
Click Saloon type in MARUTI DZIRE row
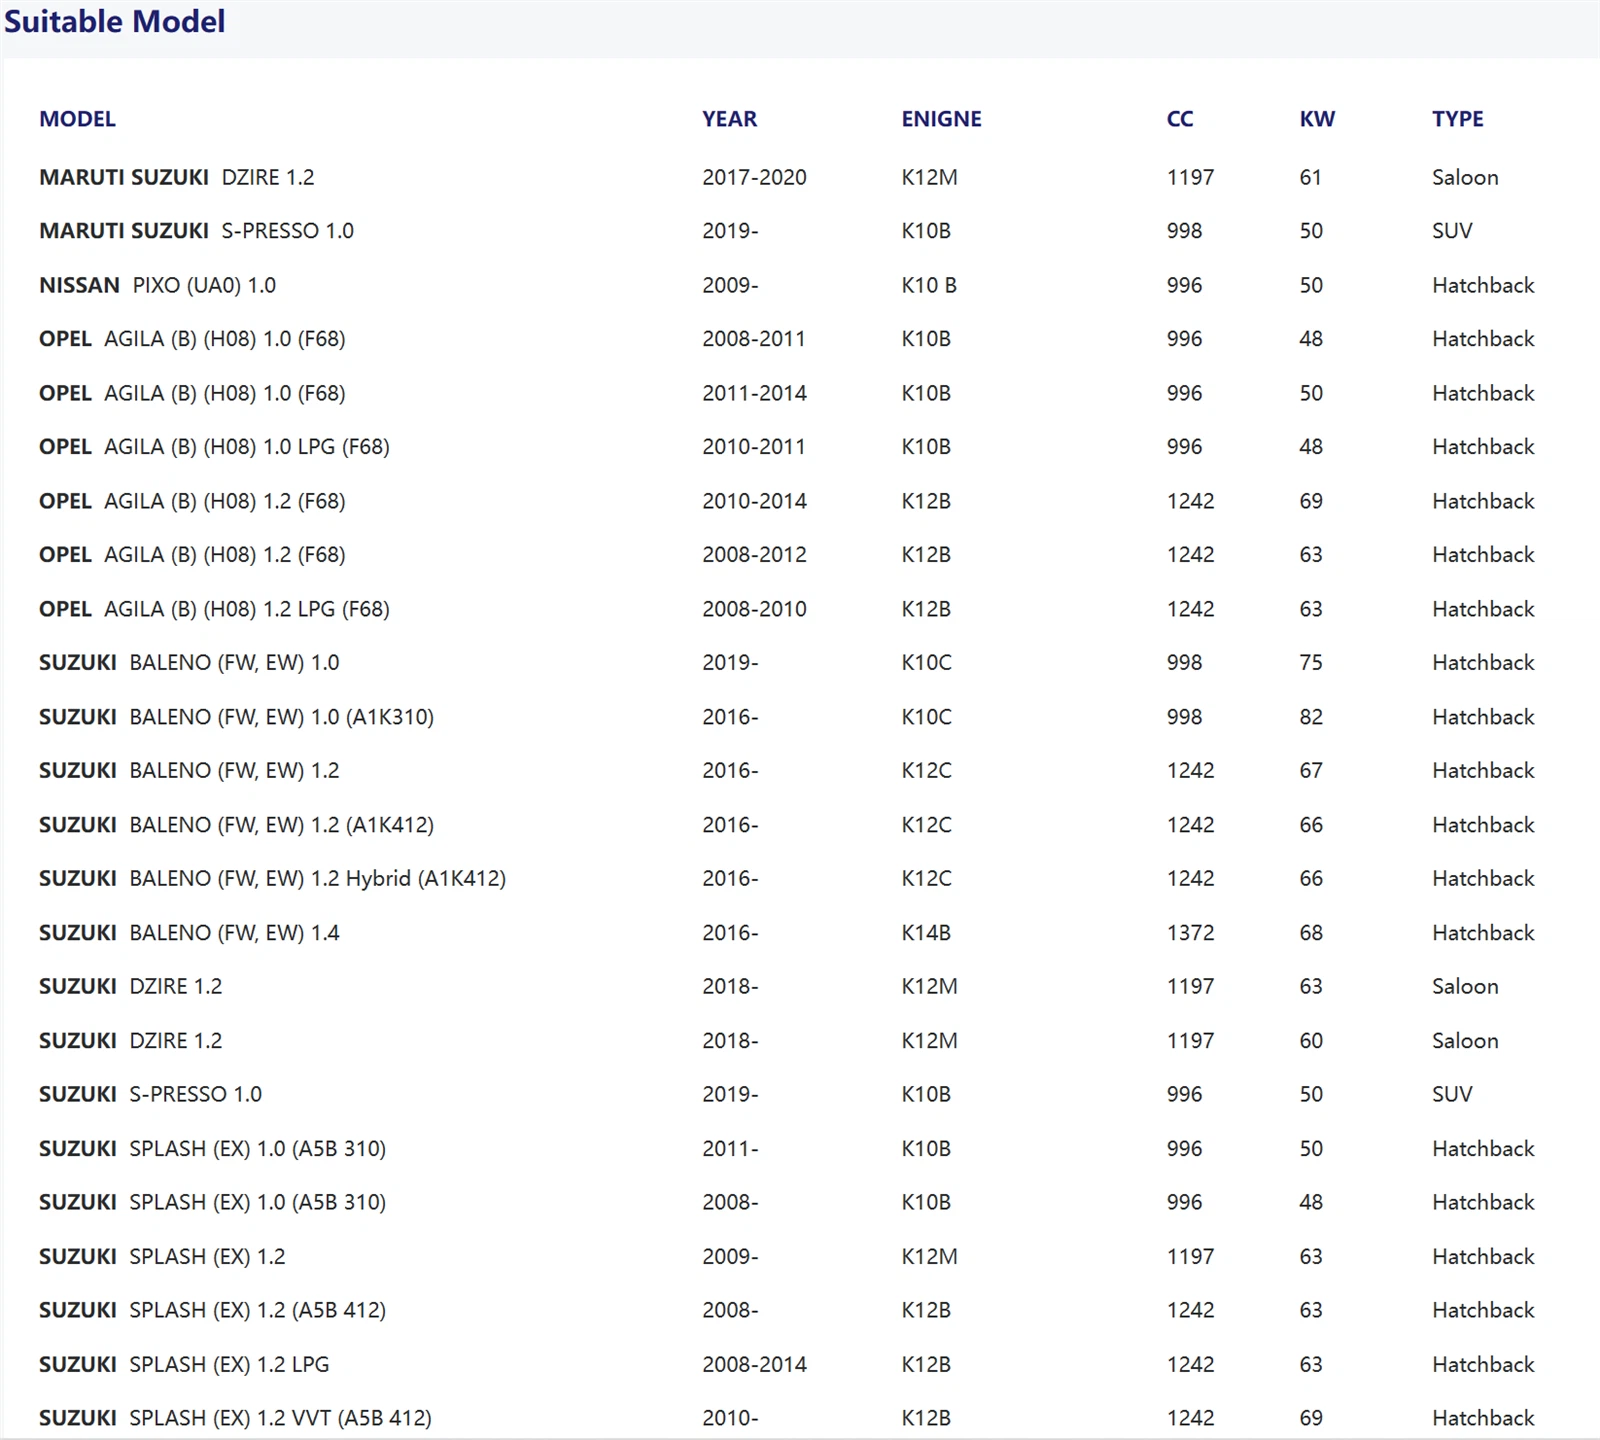click(1465, 177)
